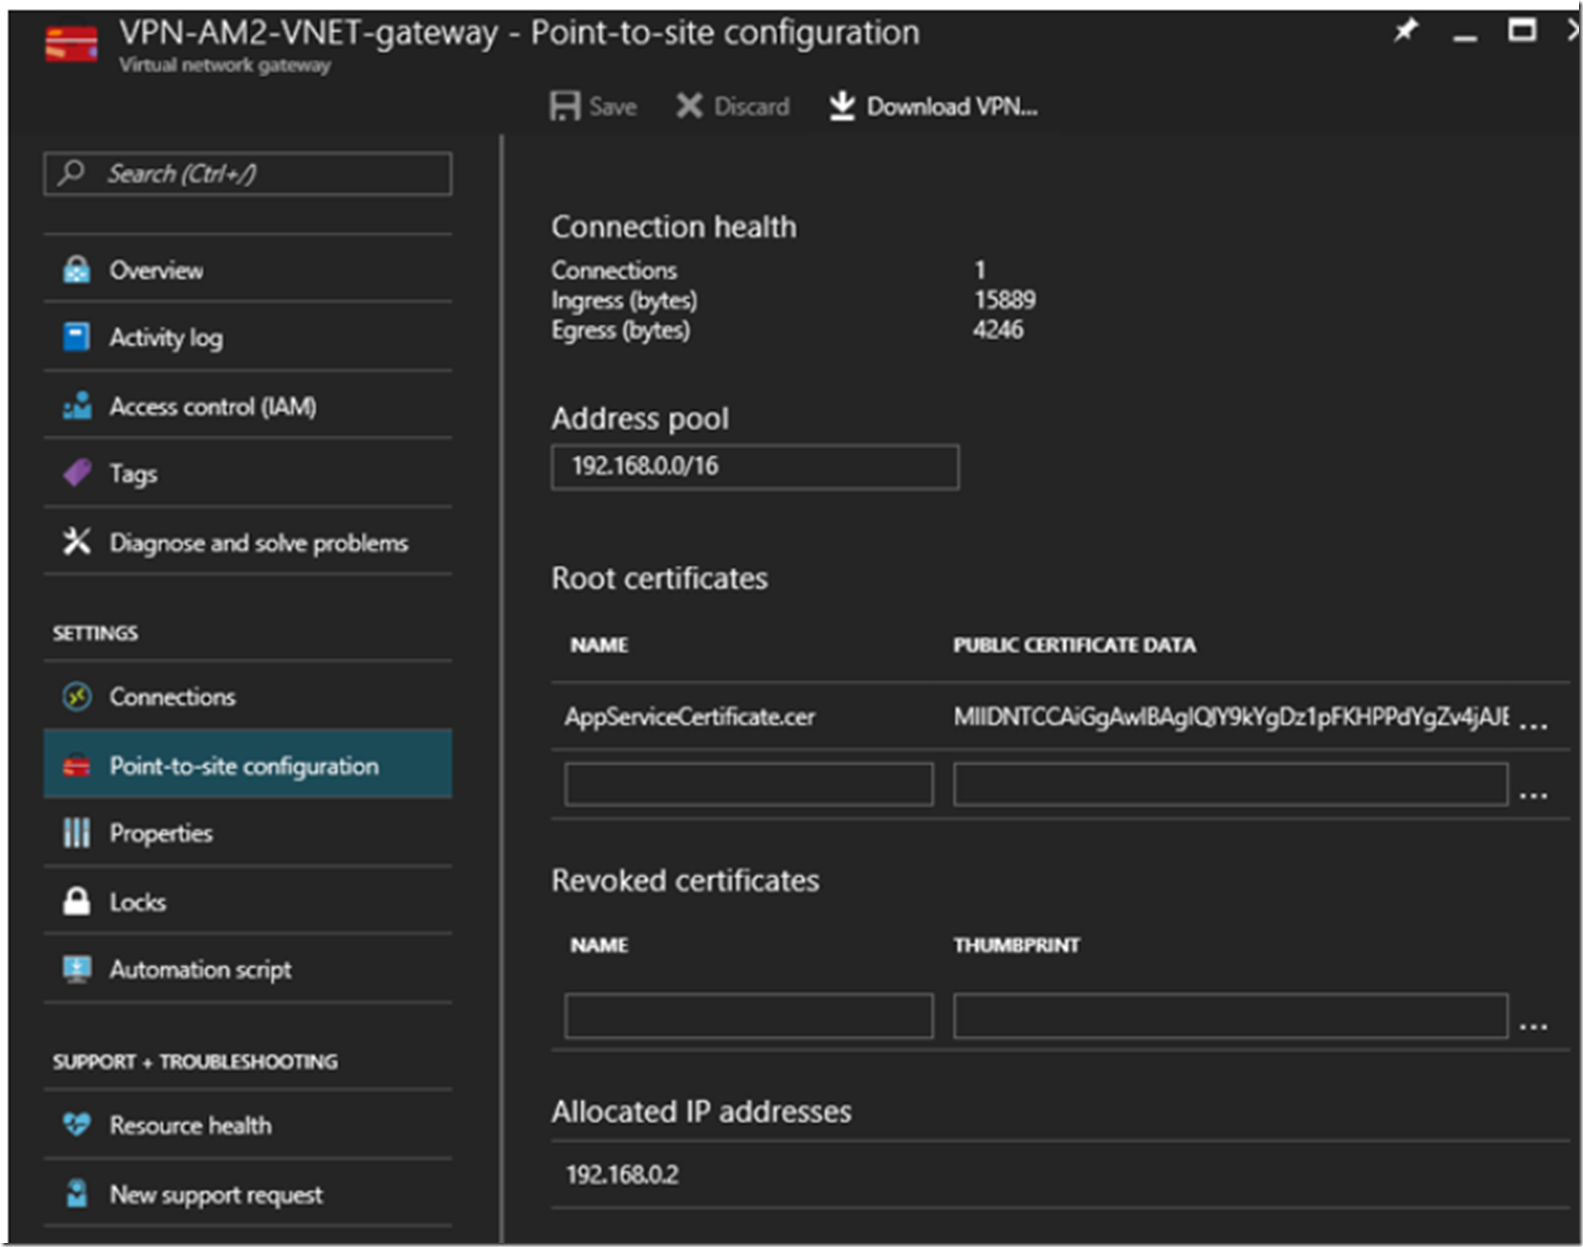
Task: Select Connections under Settings
Action: coord(248,696)
